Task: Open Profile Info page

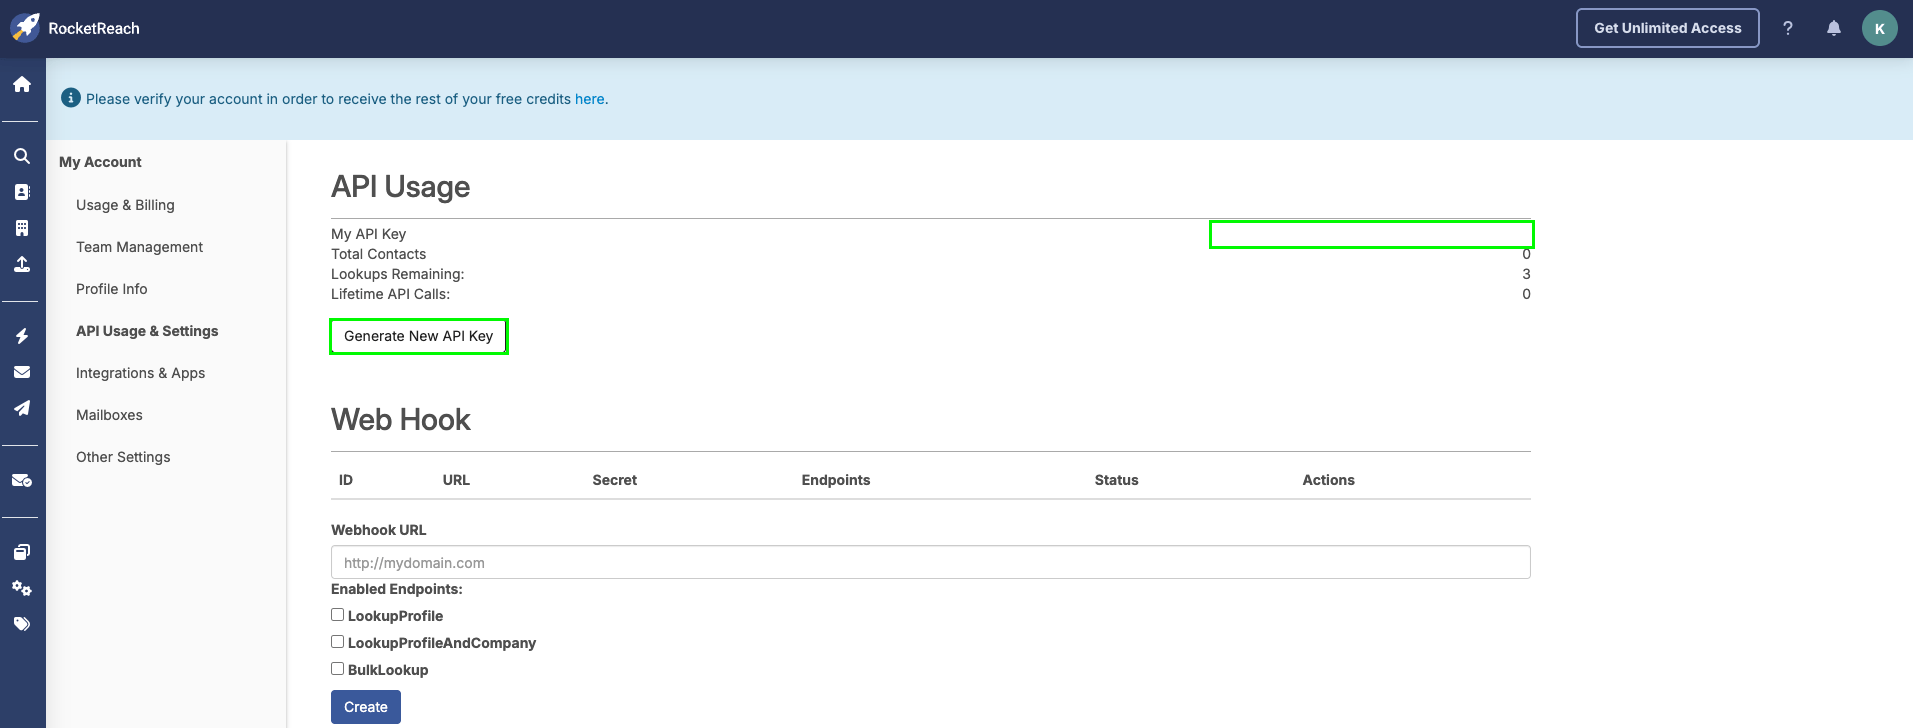Action: 112,289
